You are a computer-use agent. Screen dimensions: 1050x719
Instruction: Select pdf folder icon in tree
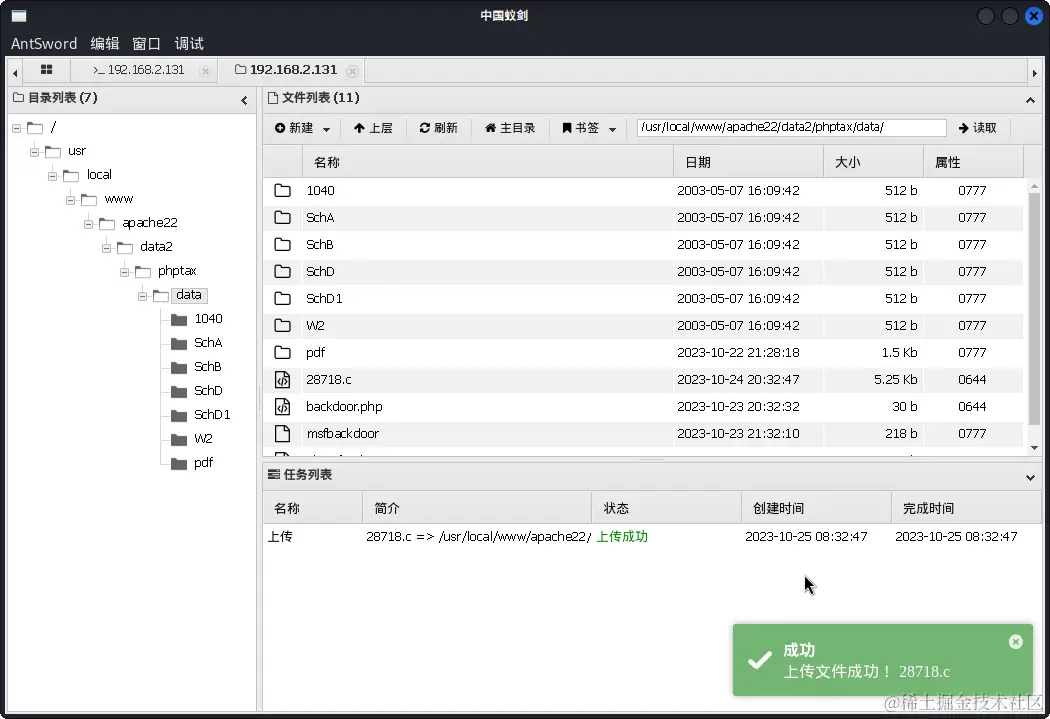(179, 464)
